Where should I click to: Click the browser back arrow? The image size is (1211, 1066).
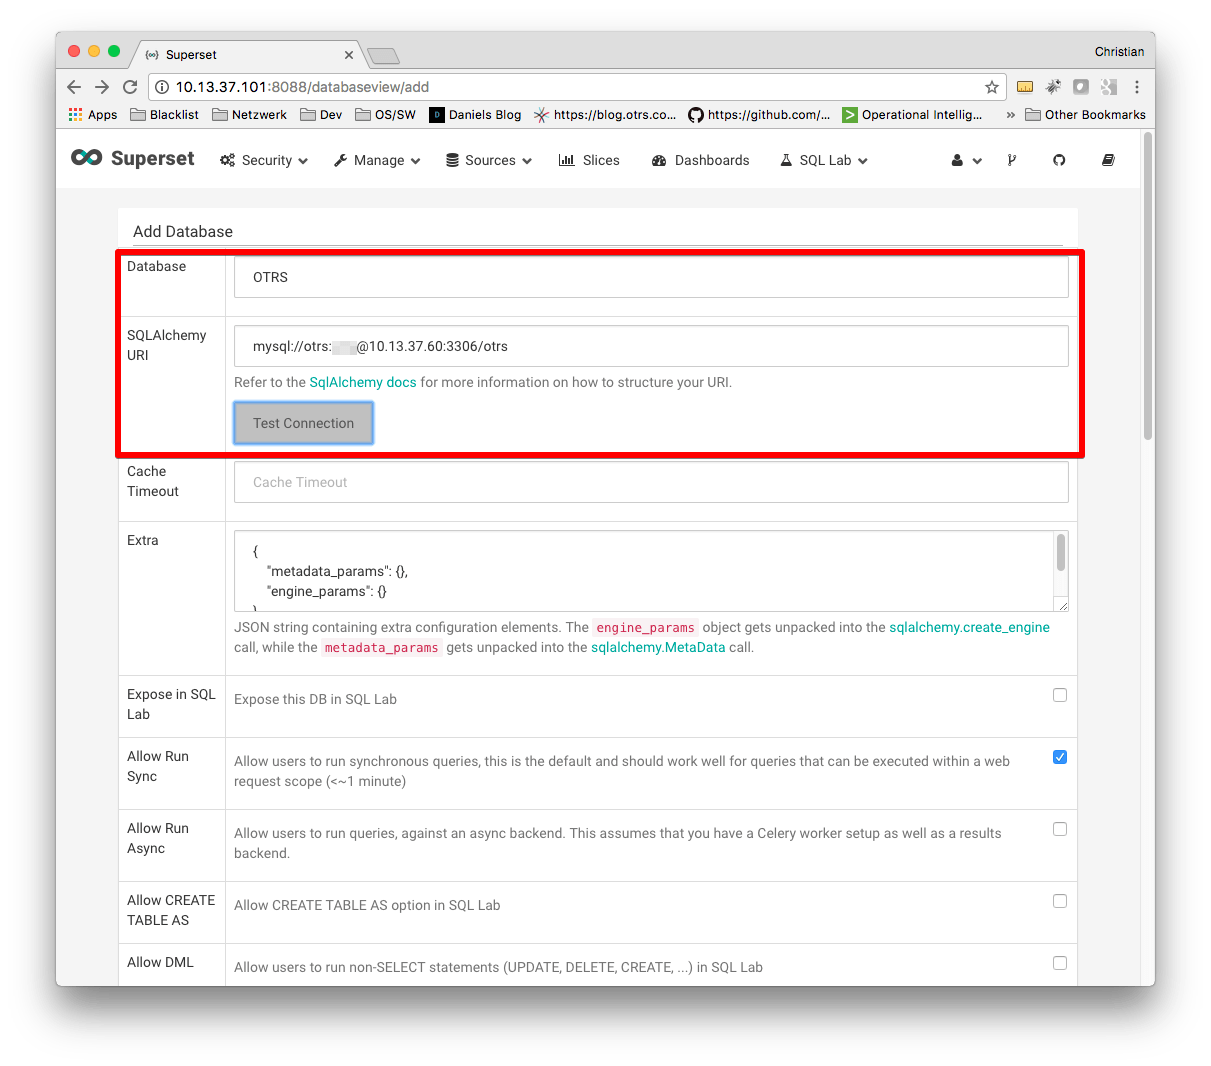(74, 87)
